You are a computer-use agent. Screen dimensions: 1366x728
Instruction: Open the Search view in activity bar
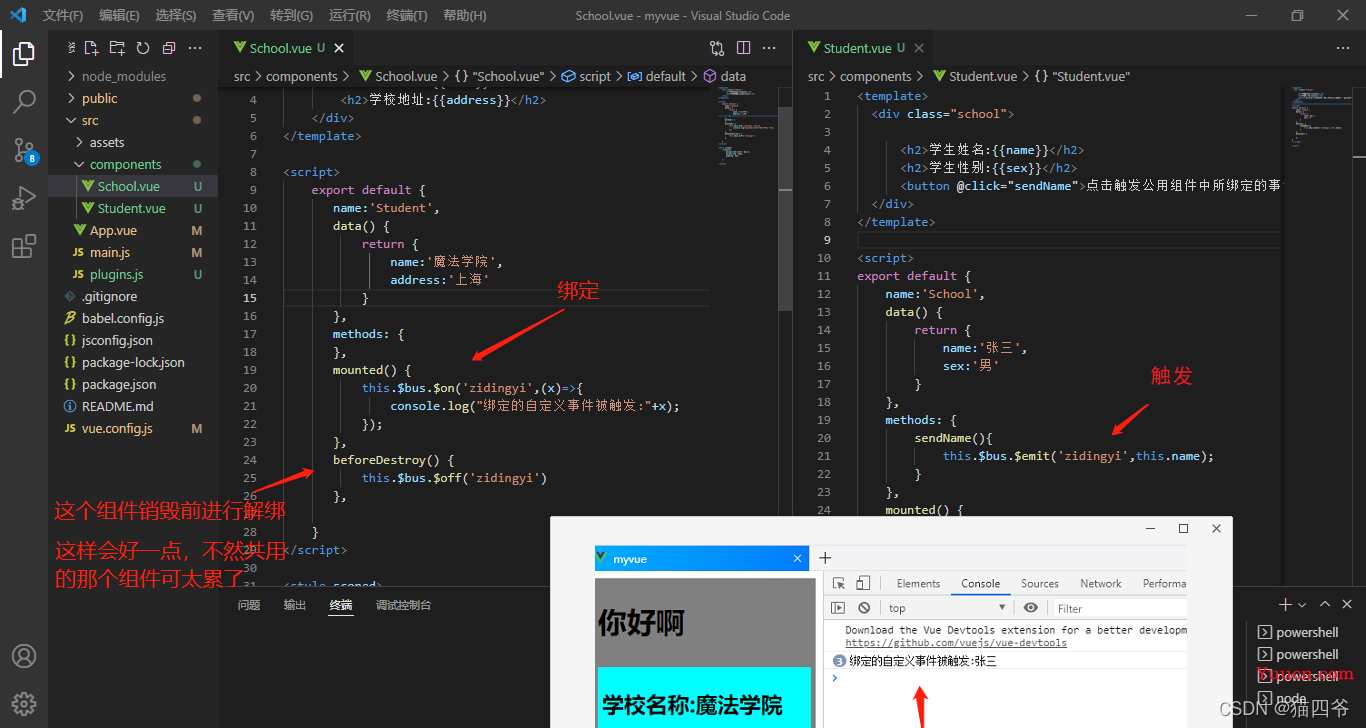point(24,101)
